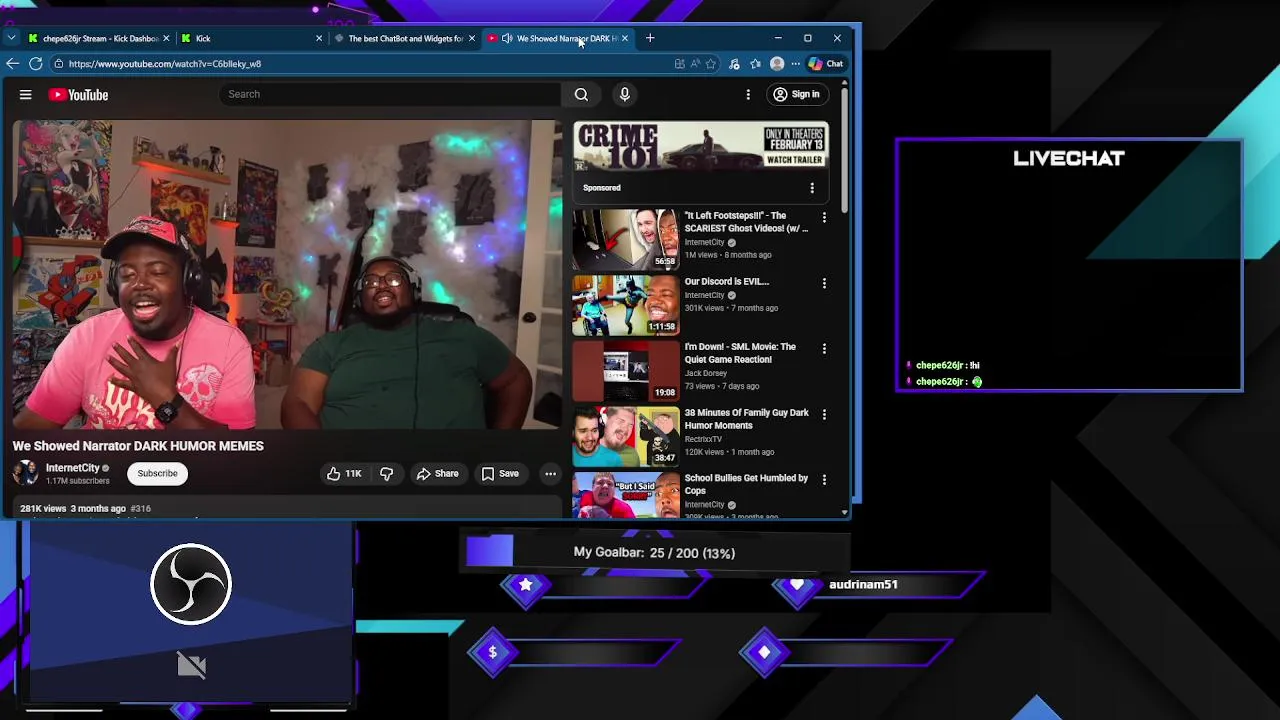This screenshot has height=720, width=1280.
Task: Open the SML Movie reaction thumbnail
Action: coord(626,369)
